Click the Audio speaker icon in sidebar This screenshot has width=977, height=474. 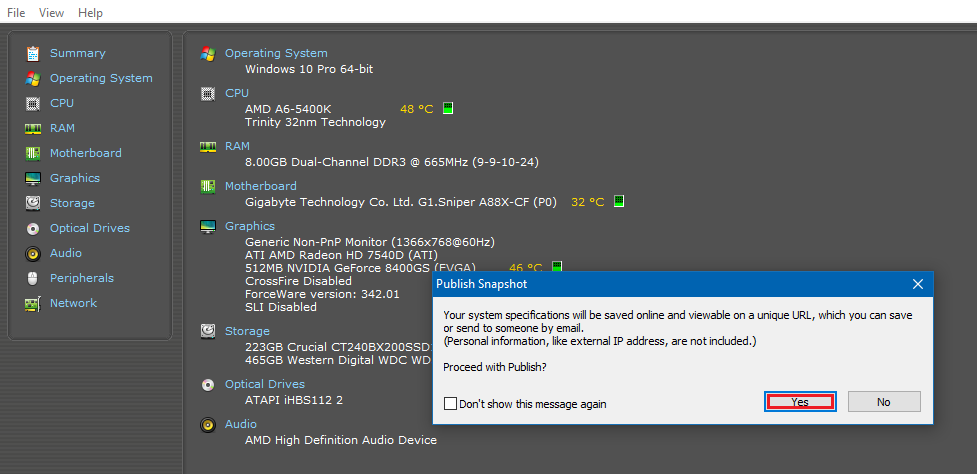point(33,254)
